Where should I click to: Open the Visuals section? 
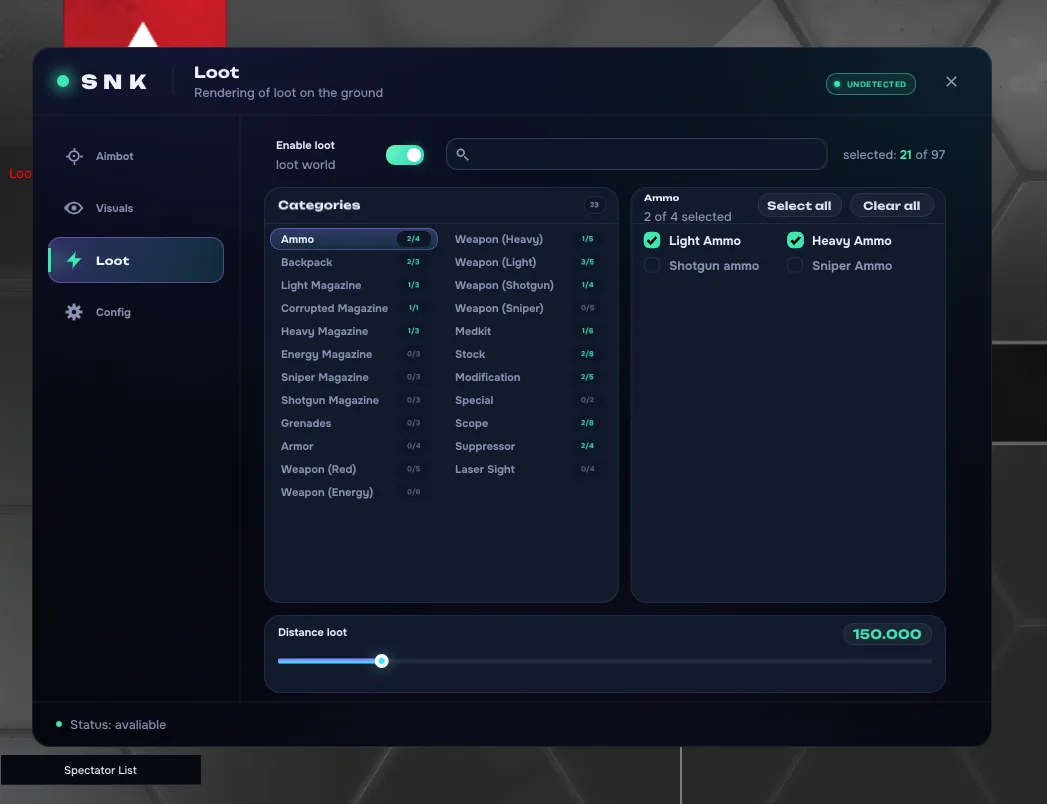pos(136,208)
